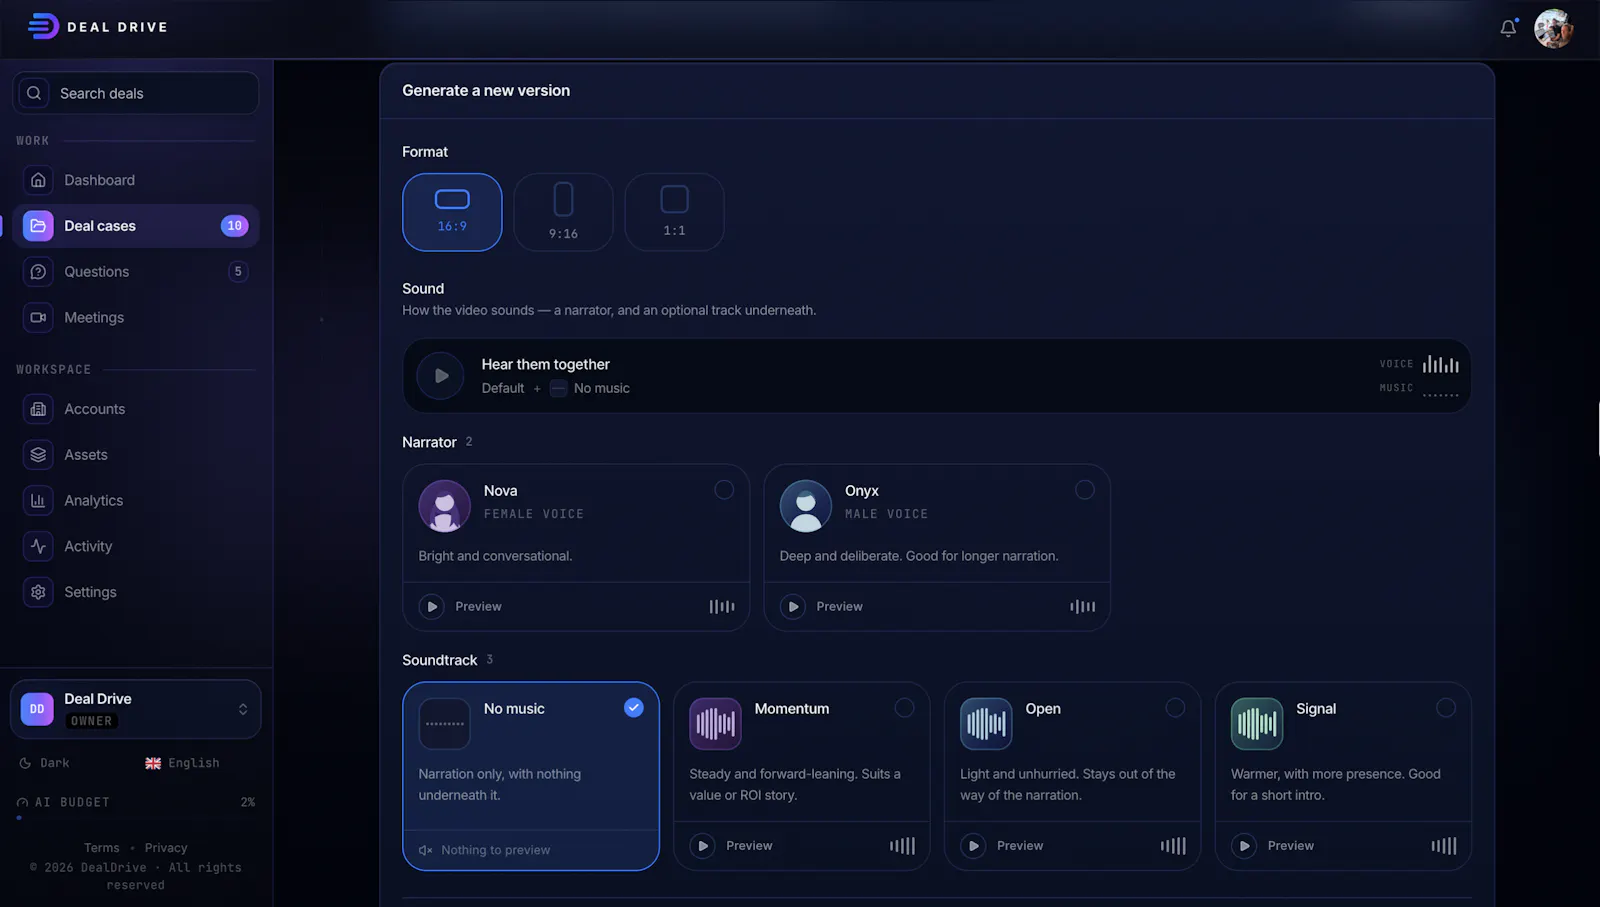Image resolution: width=1600 pixels, height=907 pixels.
Task: Play the Momentum soundtrack preview
Action: click(703, 846)
